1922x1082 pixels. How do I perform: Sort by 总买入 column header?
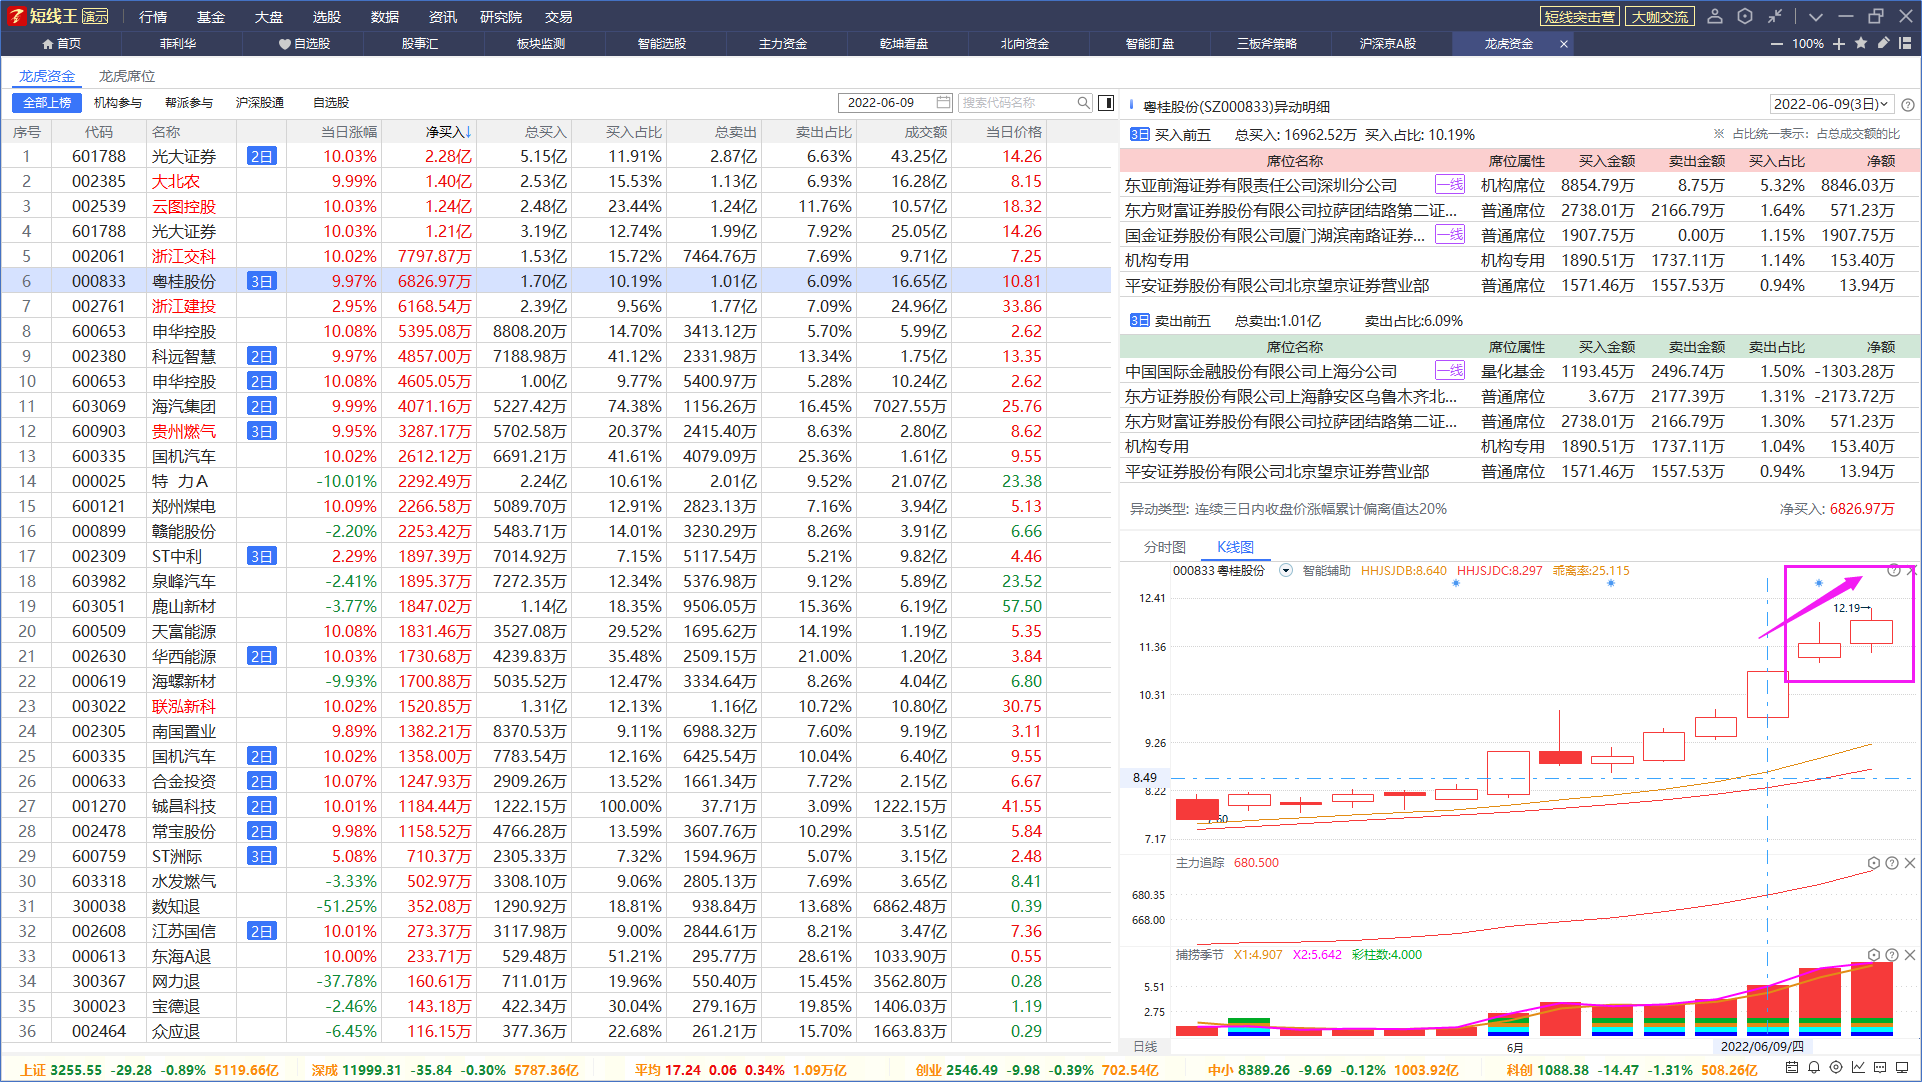coord(546,132)
